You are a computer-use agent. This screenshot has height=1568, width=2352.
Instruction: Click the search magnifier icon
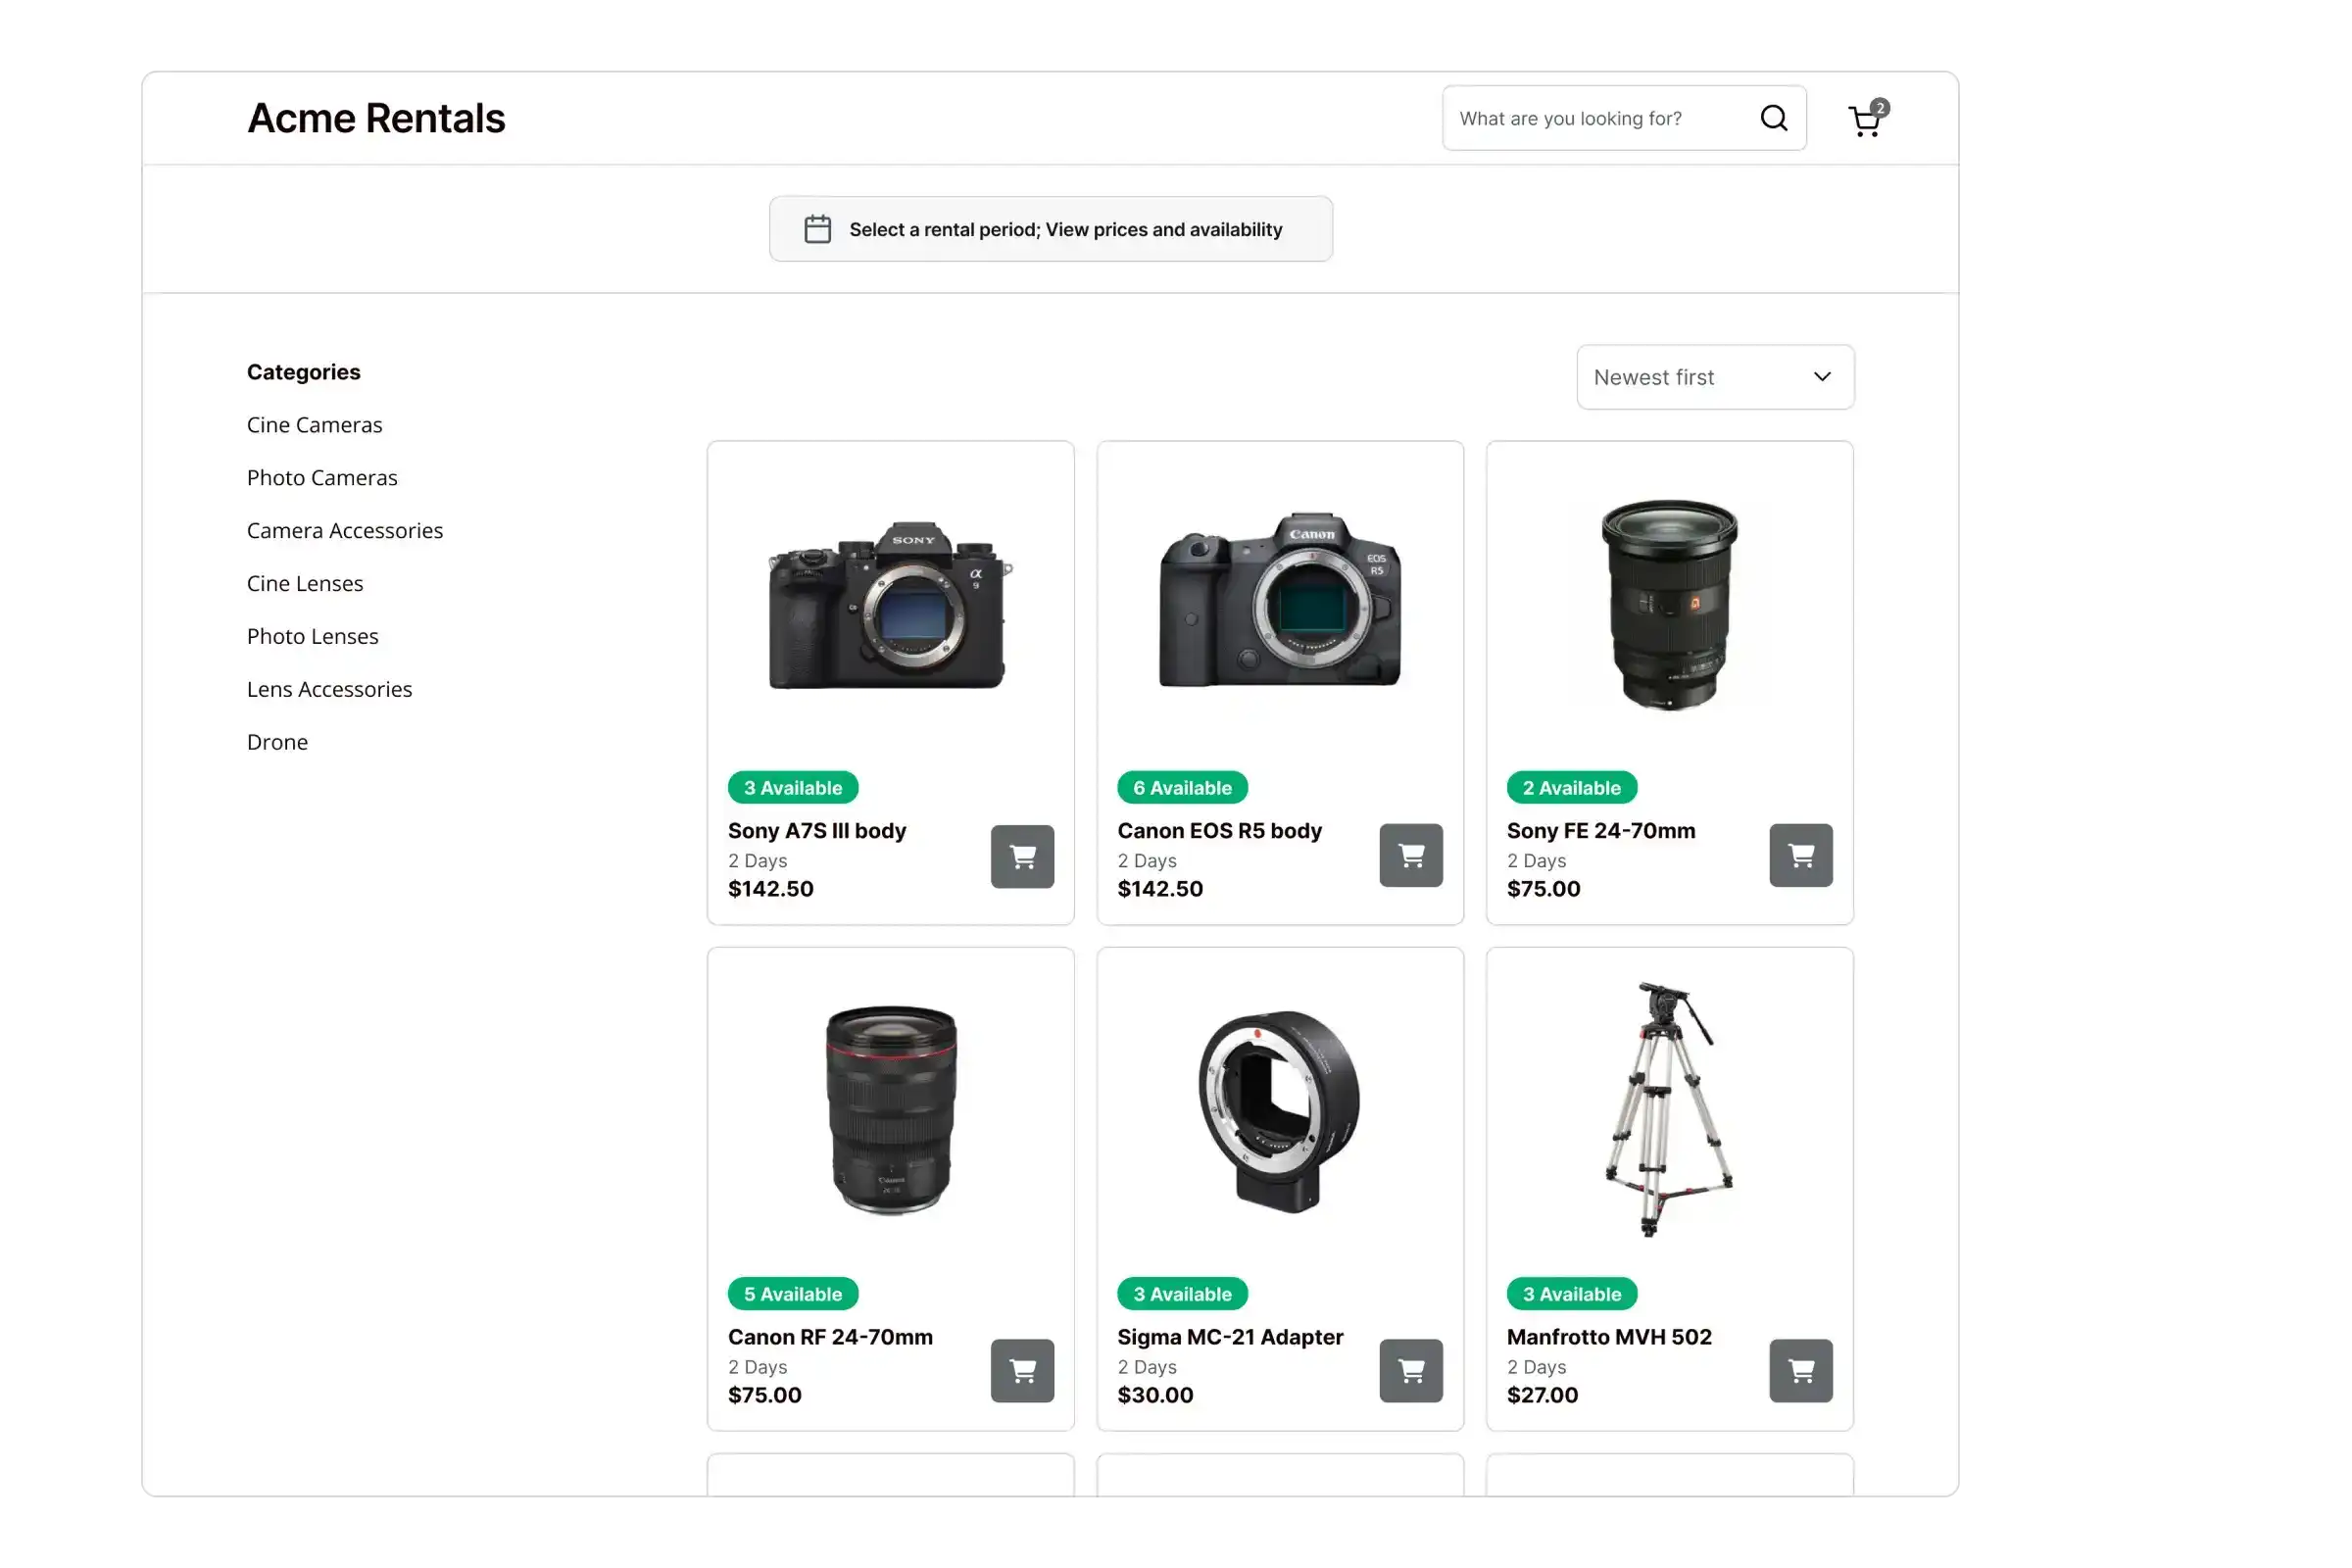[1773, 118]
